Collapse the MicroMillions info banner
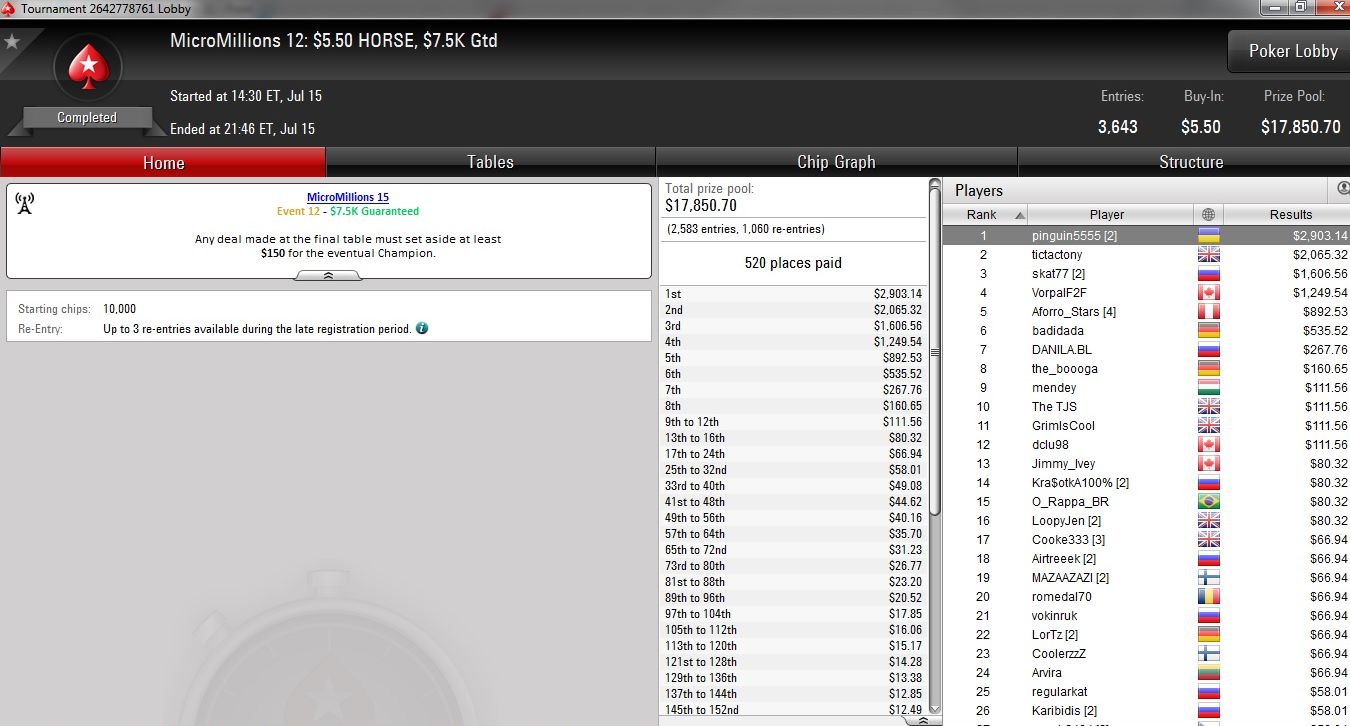 (328, 276)
